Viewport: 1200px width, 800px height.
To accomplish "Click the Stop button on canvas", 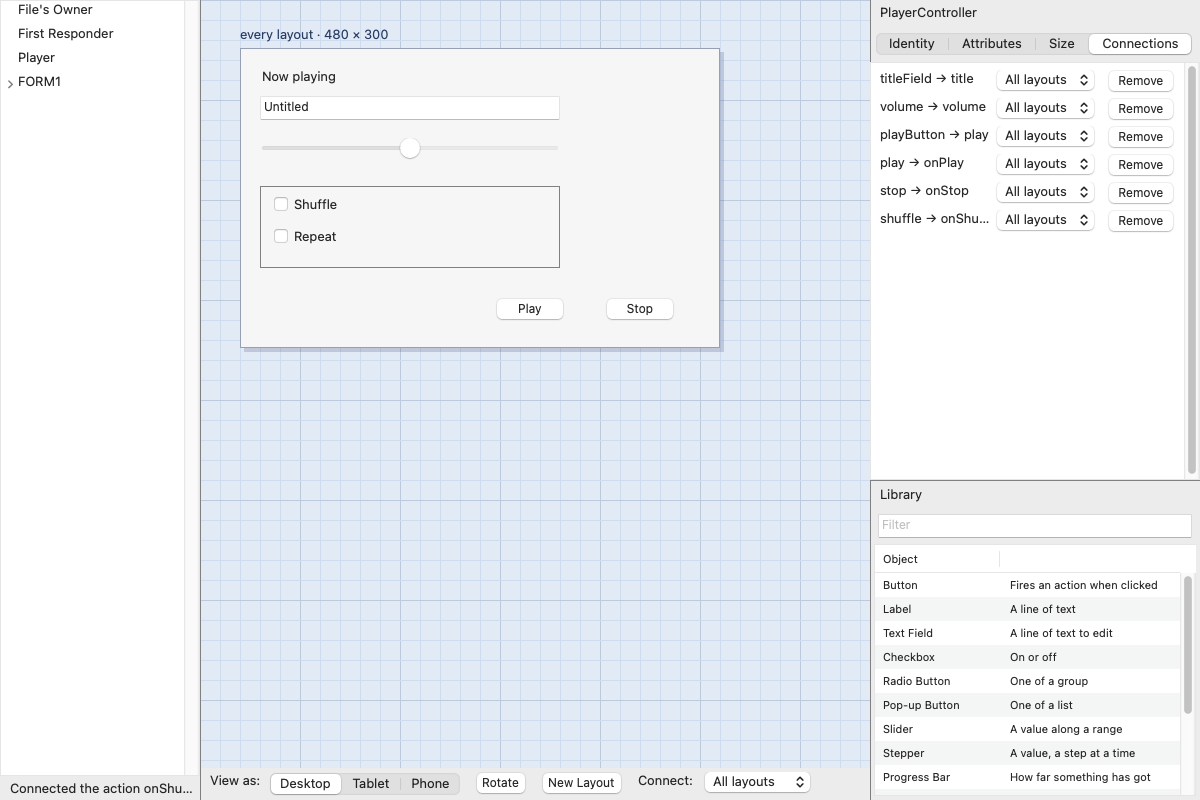I will tap(640, 309).
